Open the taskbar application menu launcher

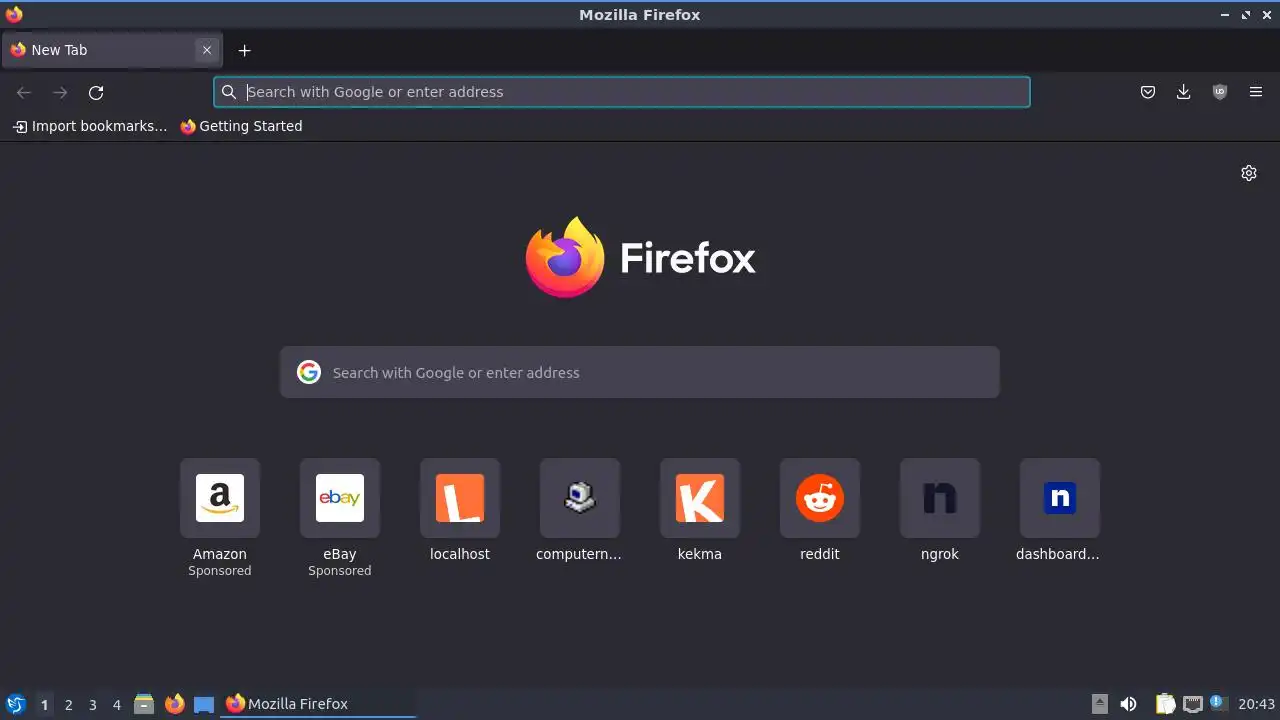(x=15, y=704)
